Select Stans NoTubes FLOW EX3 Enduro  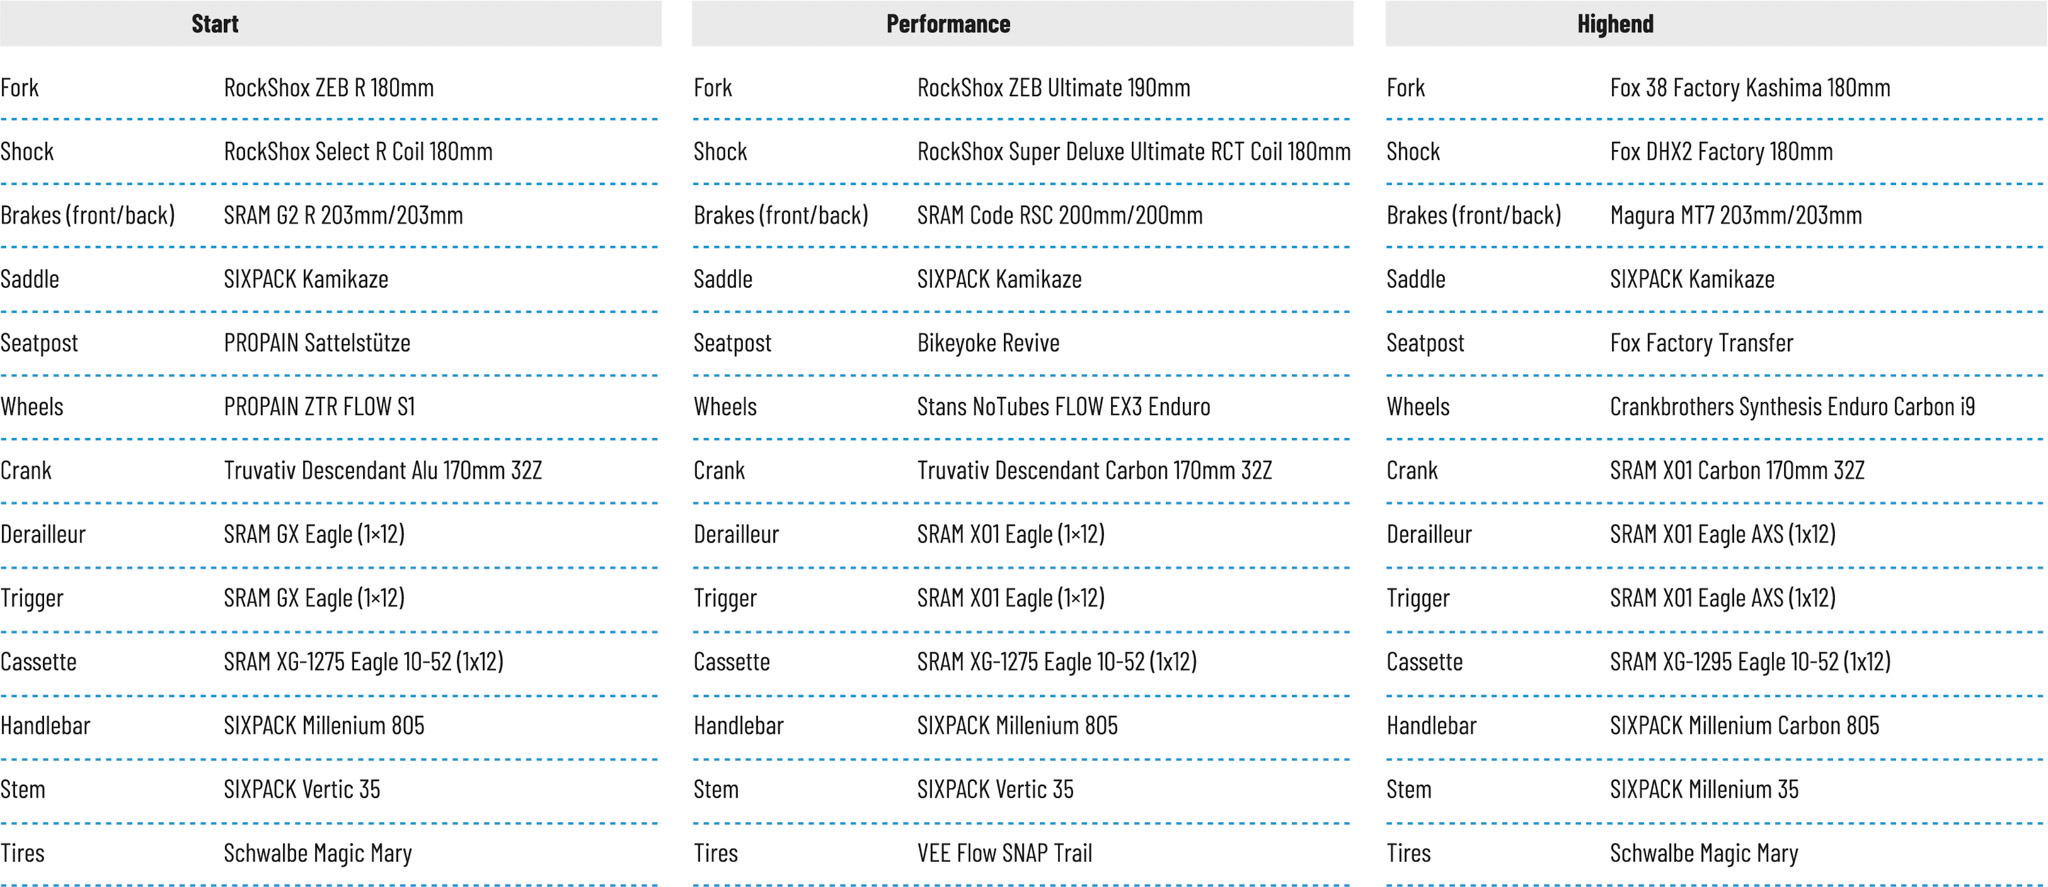[1063, 407]
